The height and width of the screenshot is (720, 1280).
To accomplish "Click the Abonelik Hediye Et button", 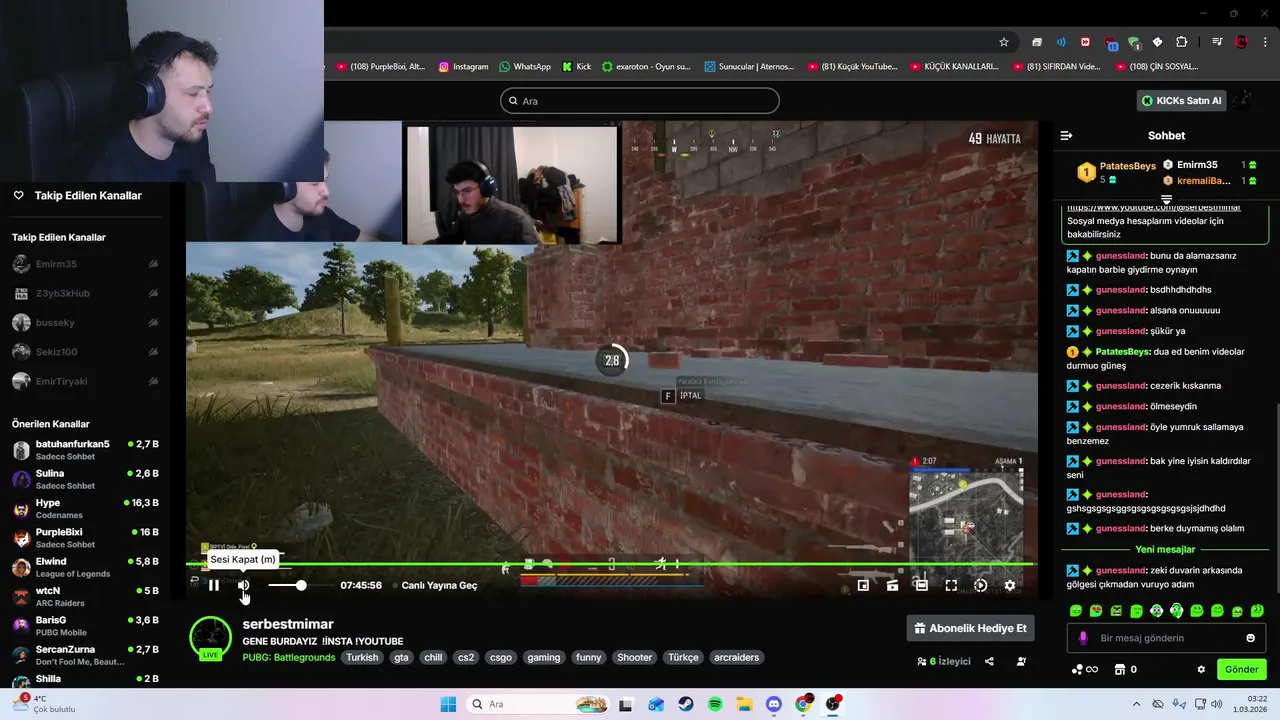I will click(x=970, y=628).
